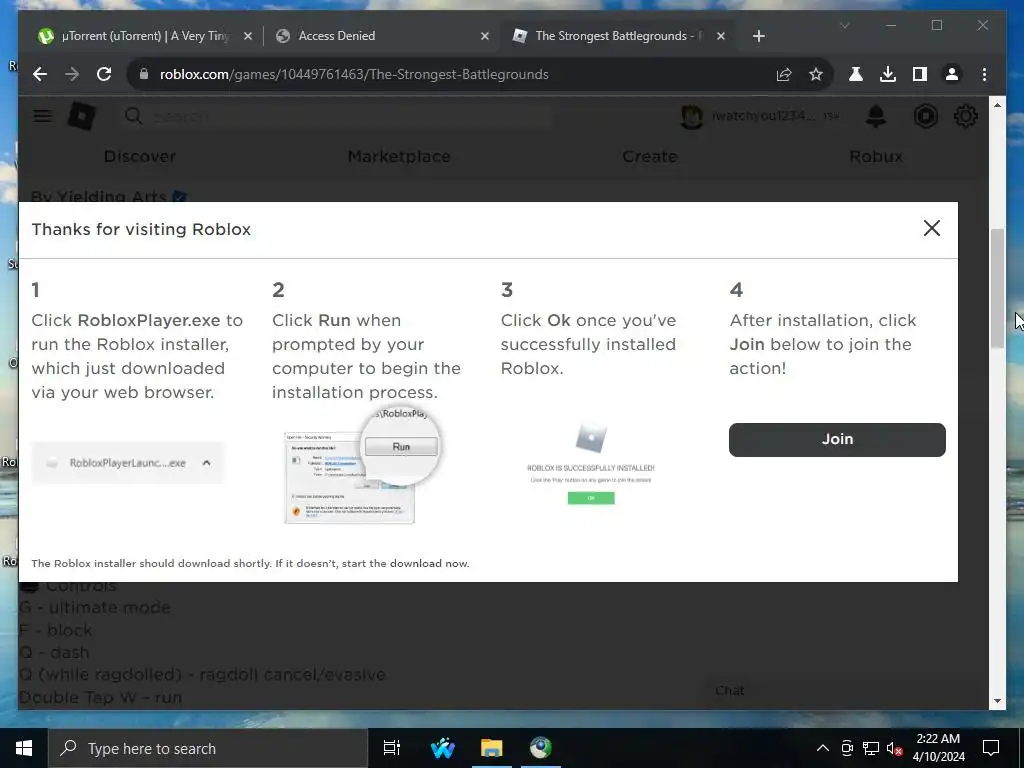The height and width of the screenshot is (768, 1024).
Task: Open the Chrome profile avatar
Action: 952,74
